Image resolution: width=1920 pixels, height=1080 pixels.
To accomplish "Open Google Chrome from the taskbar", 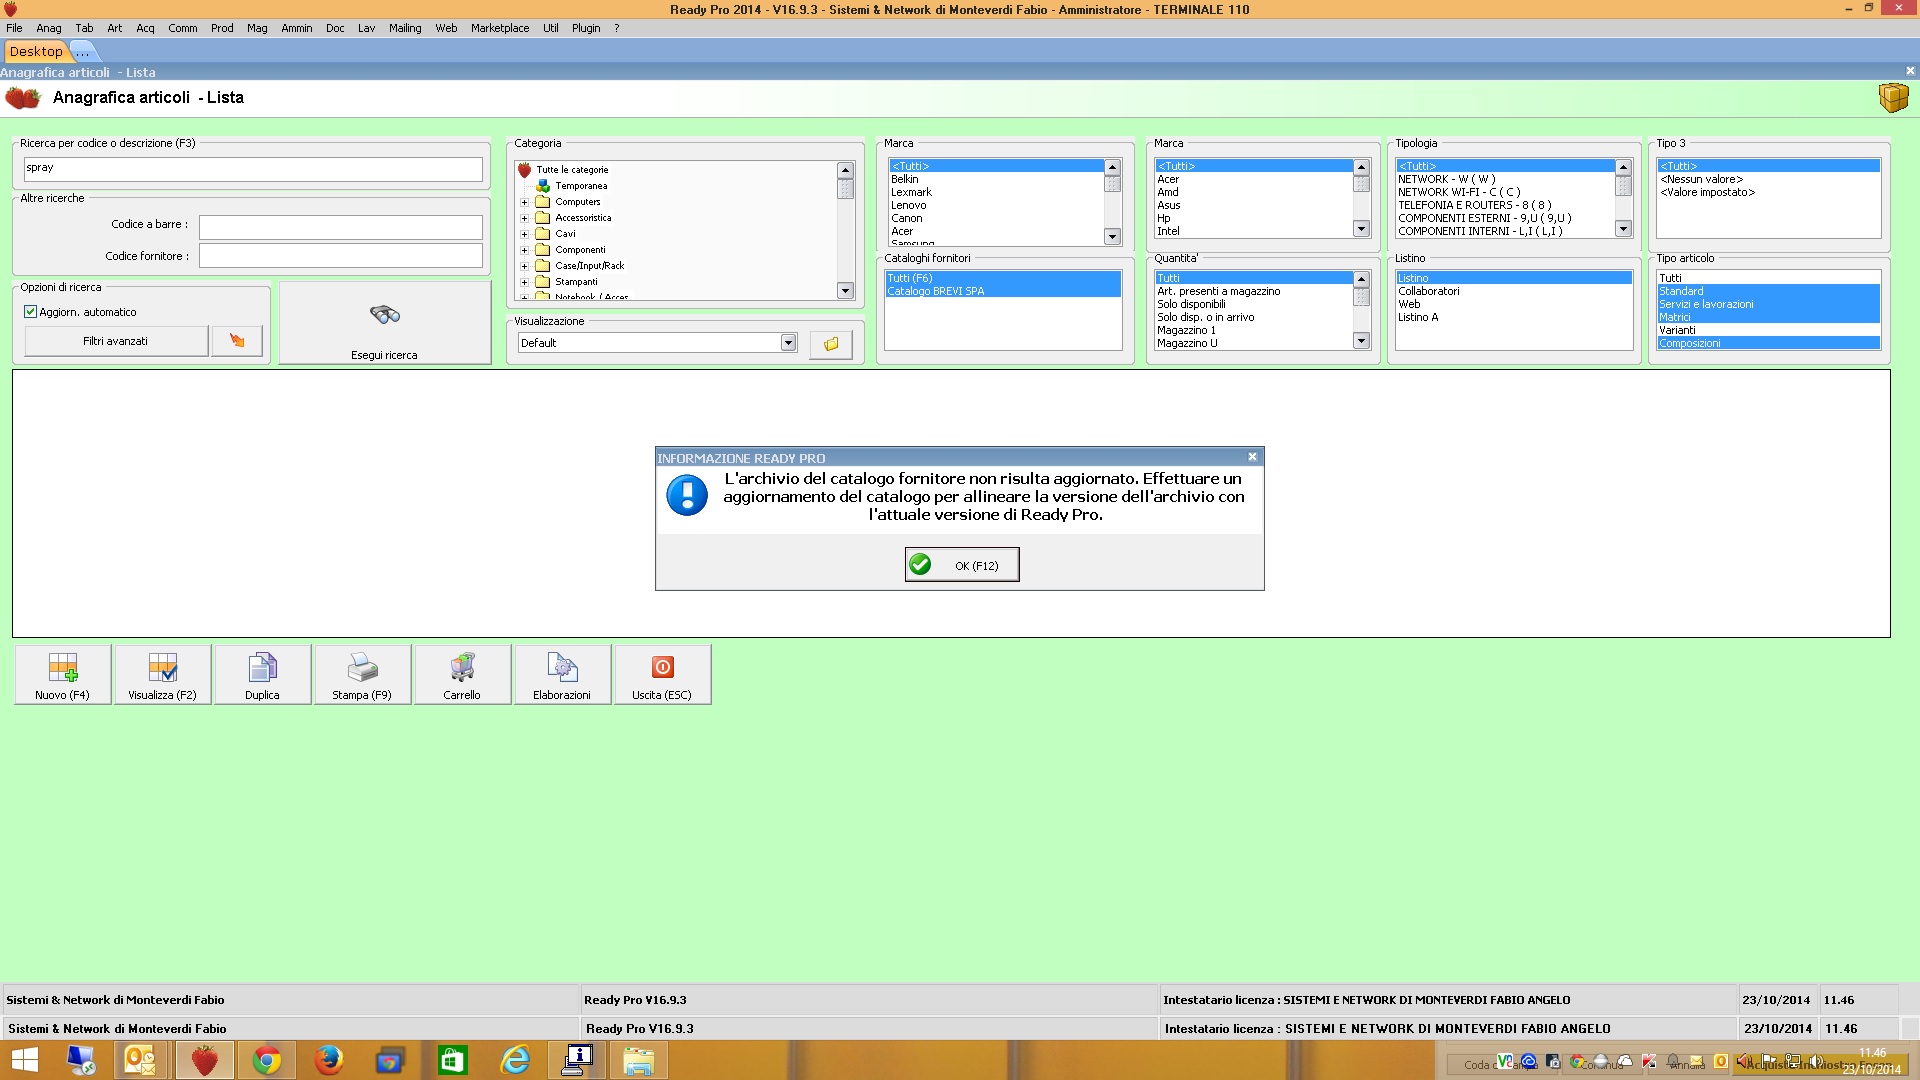I will click(x=266, y=1060).
